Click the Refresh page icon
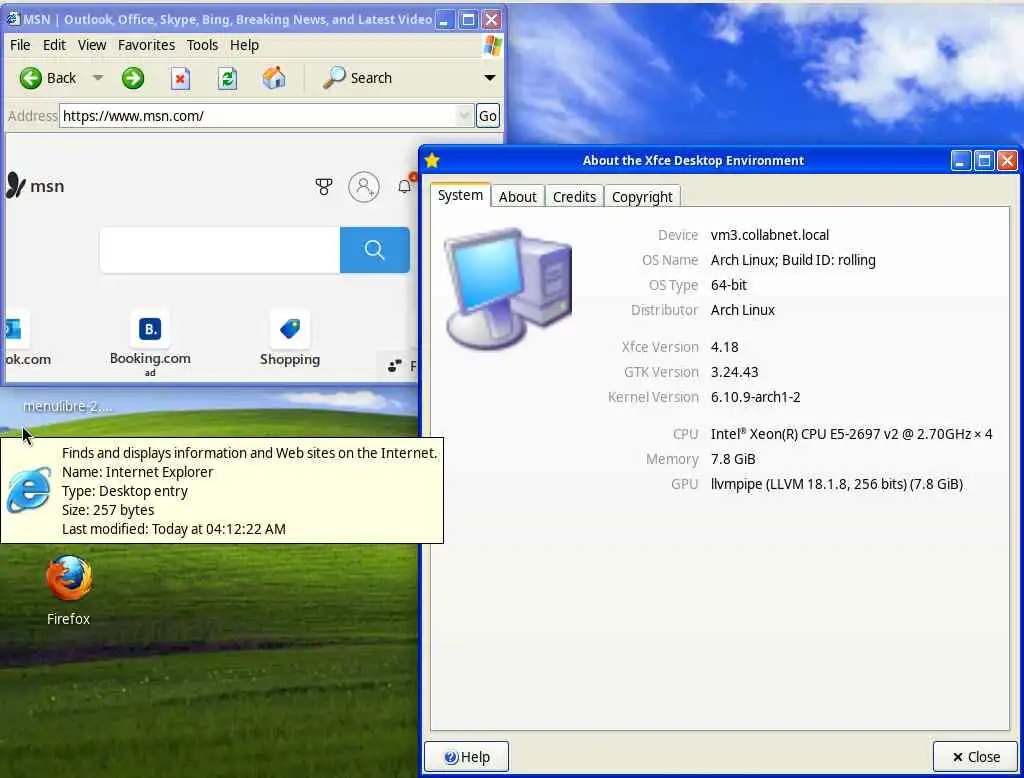 pyautogui.click(x=227, y=78)
